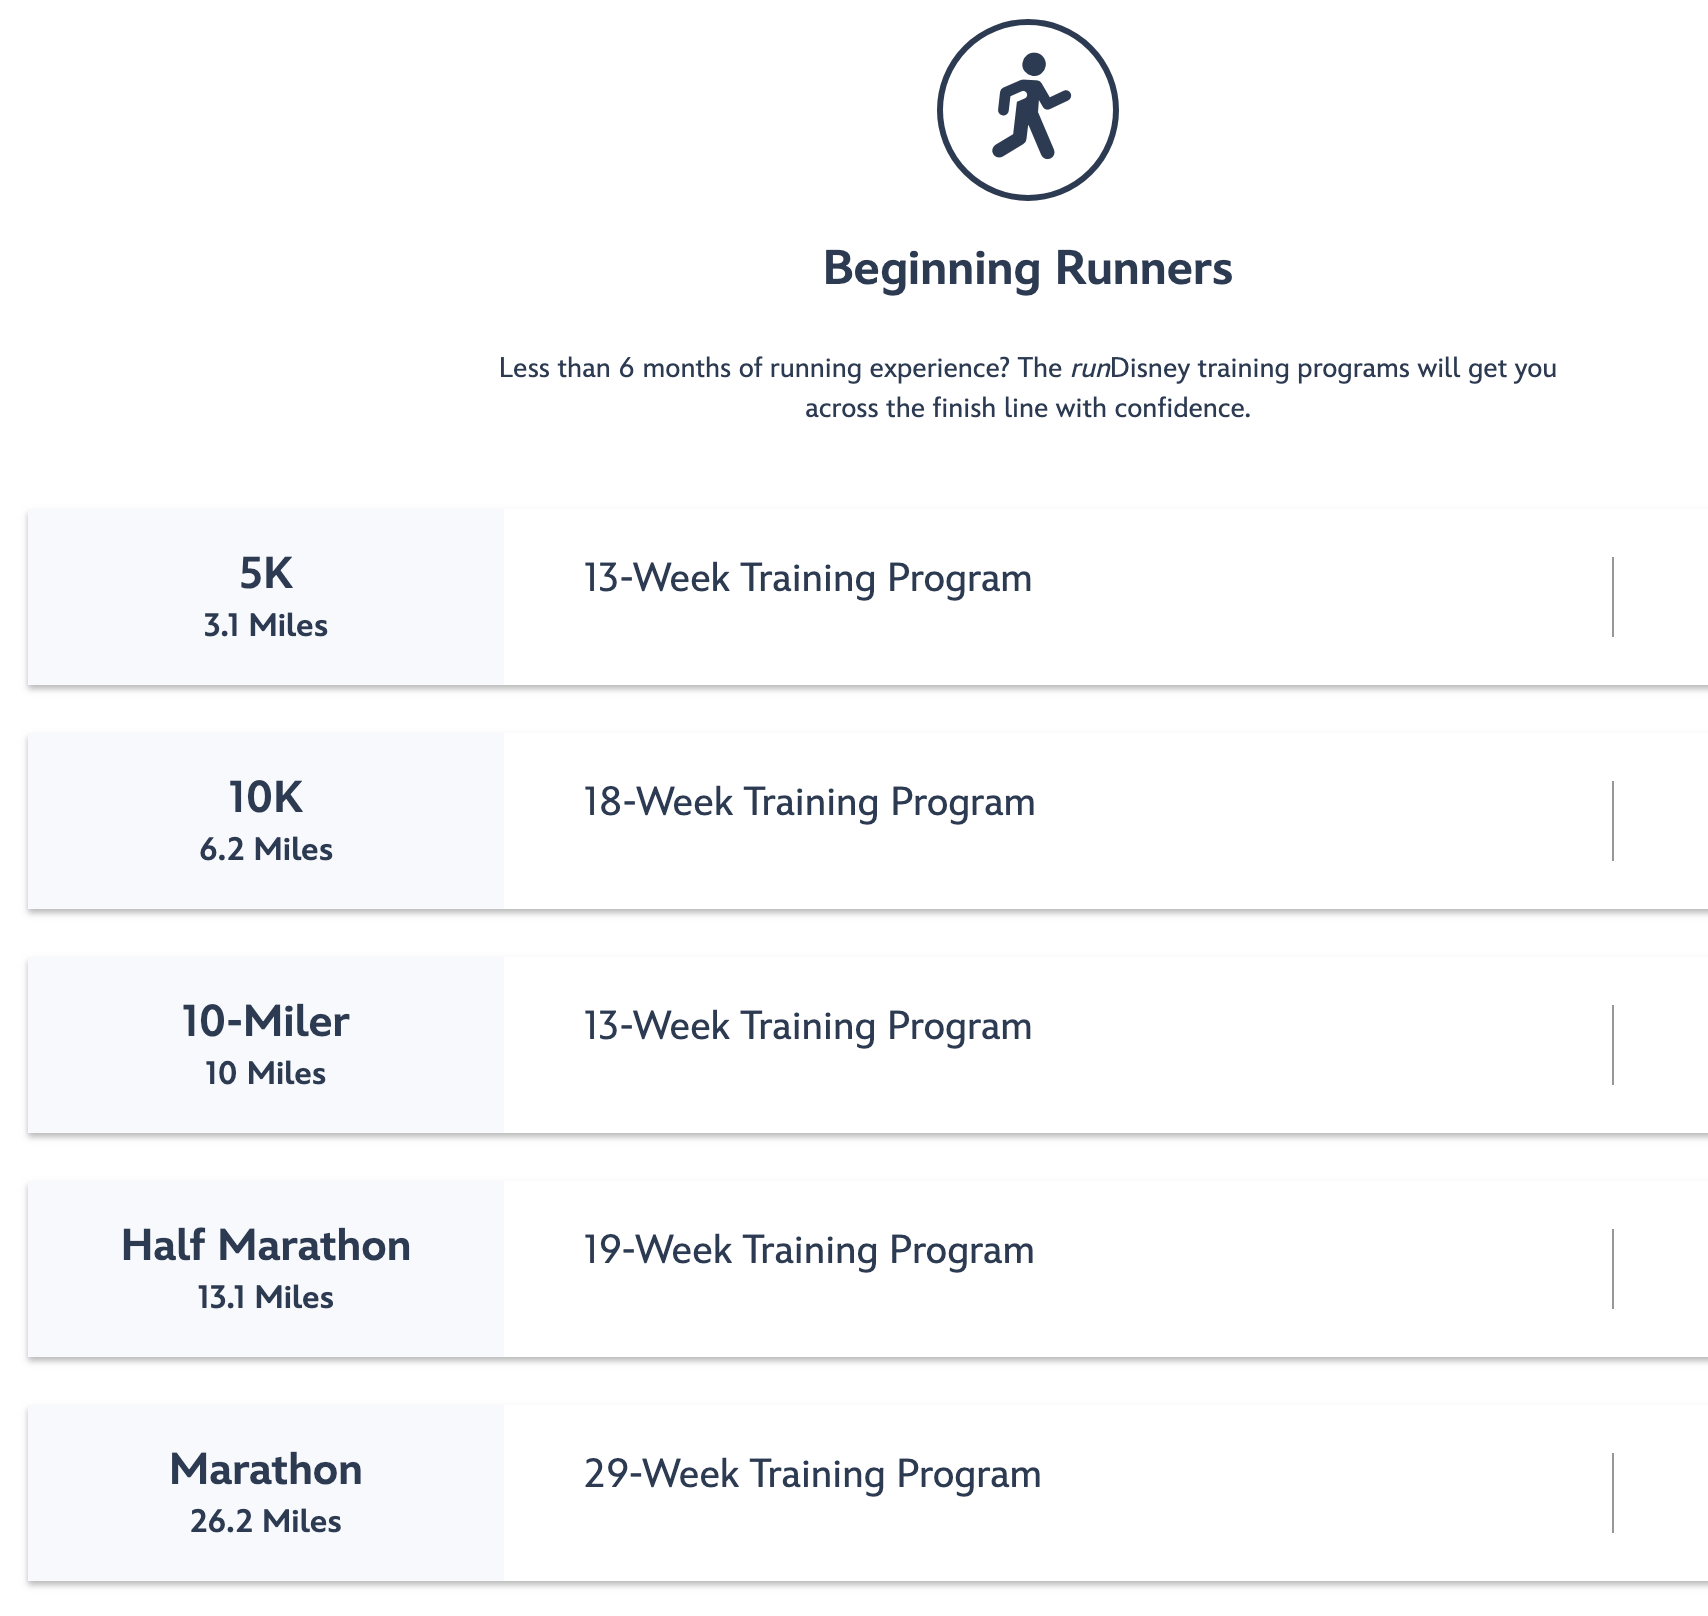Click the running person icon
Viewport: 1708px width, 1616px height.
point(1028,110)
